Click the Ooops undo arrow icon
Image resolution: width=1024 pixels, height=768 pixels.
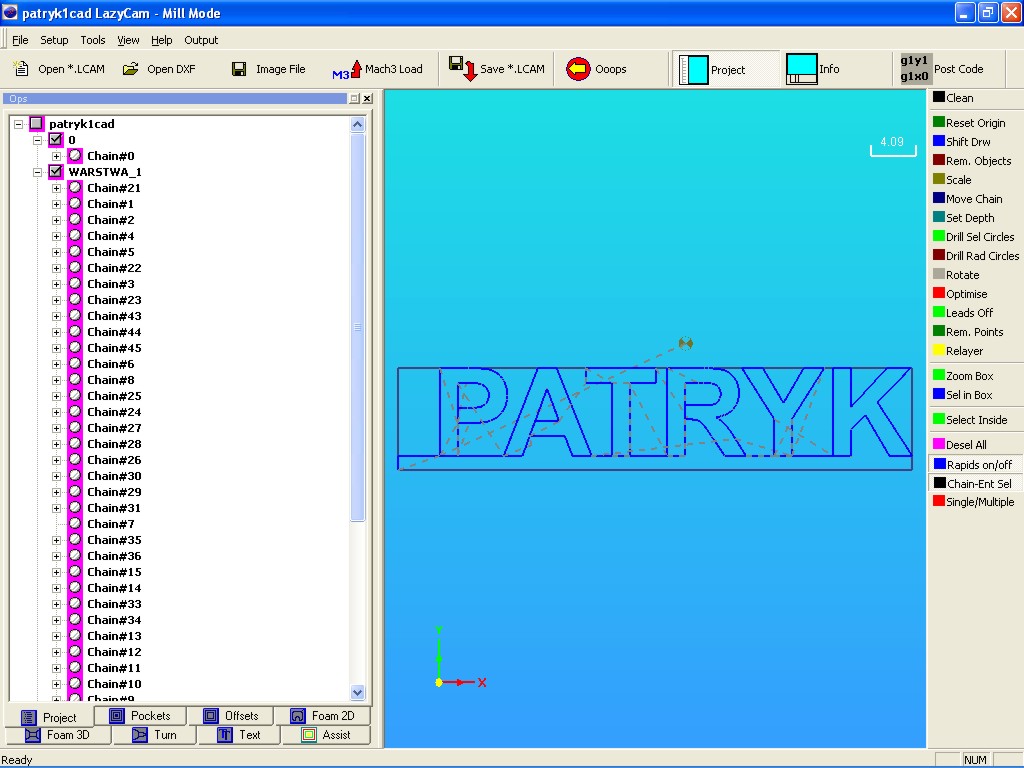578,69
